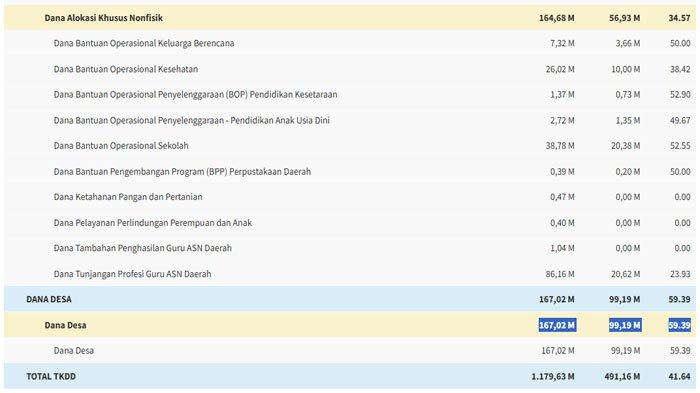The width and height of the screenshot is (700, 393).
Task: Click the percentage '52.55'
Action: (x=680, y=146)
